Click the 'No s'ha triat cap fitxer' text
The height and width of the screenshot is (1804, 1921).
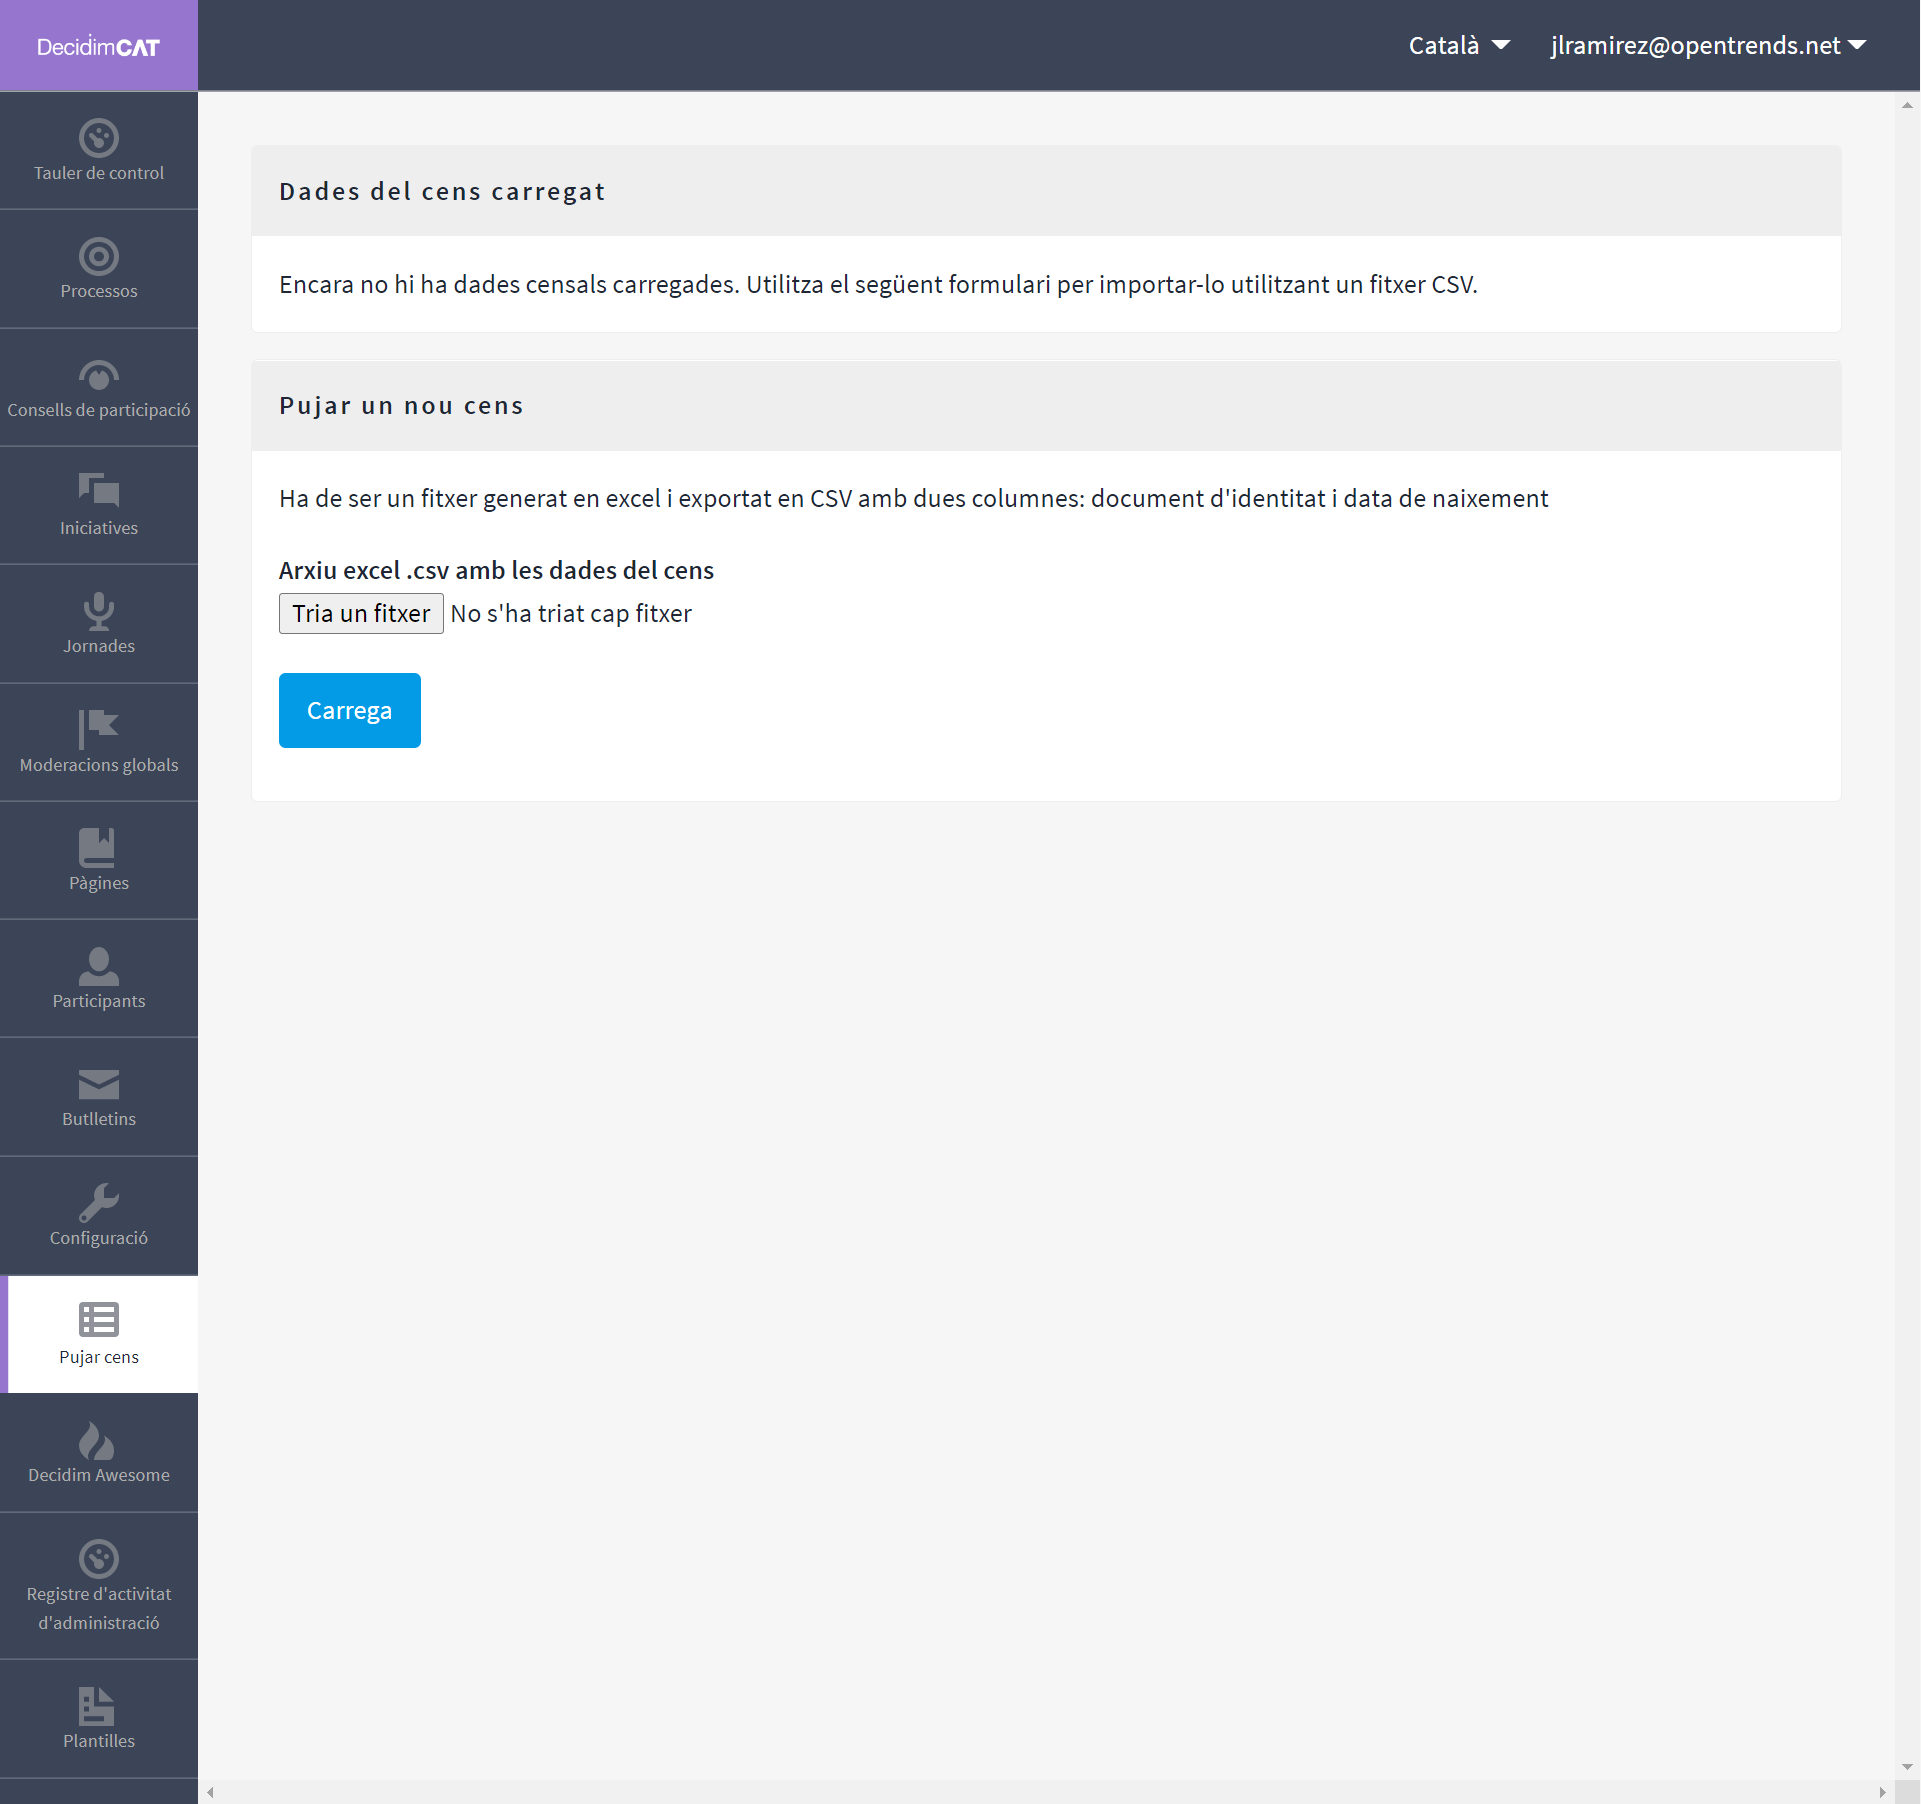pyautogui.click(x=571, y=613)
